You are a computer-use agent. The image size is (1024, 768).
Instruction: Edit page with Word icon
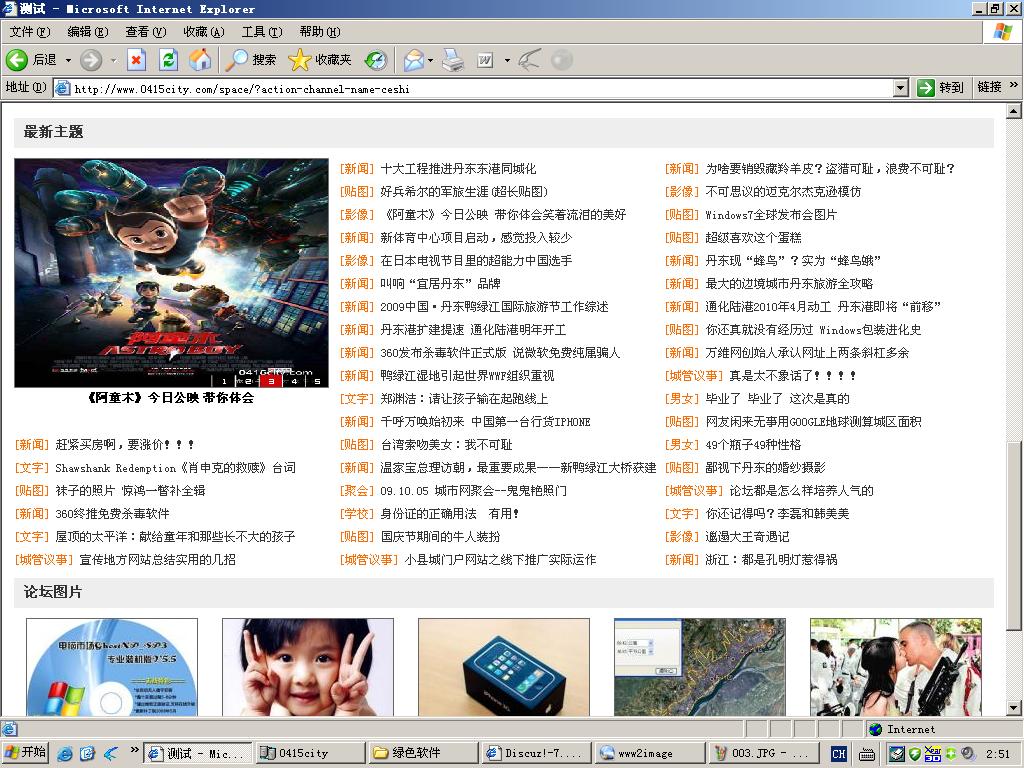(485, 60)
